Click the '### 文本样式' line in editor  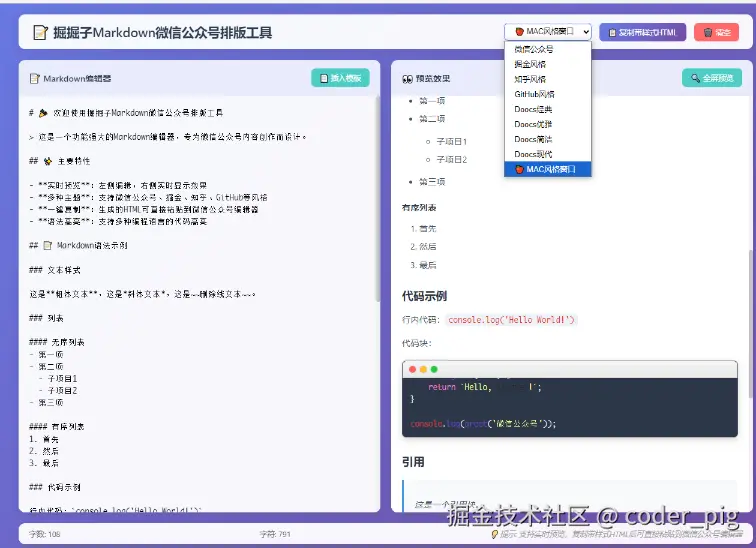click(54, 270)
